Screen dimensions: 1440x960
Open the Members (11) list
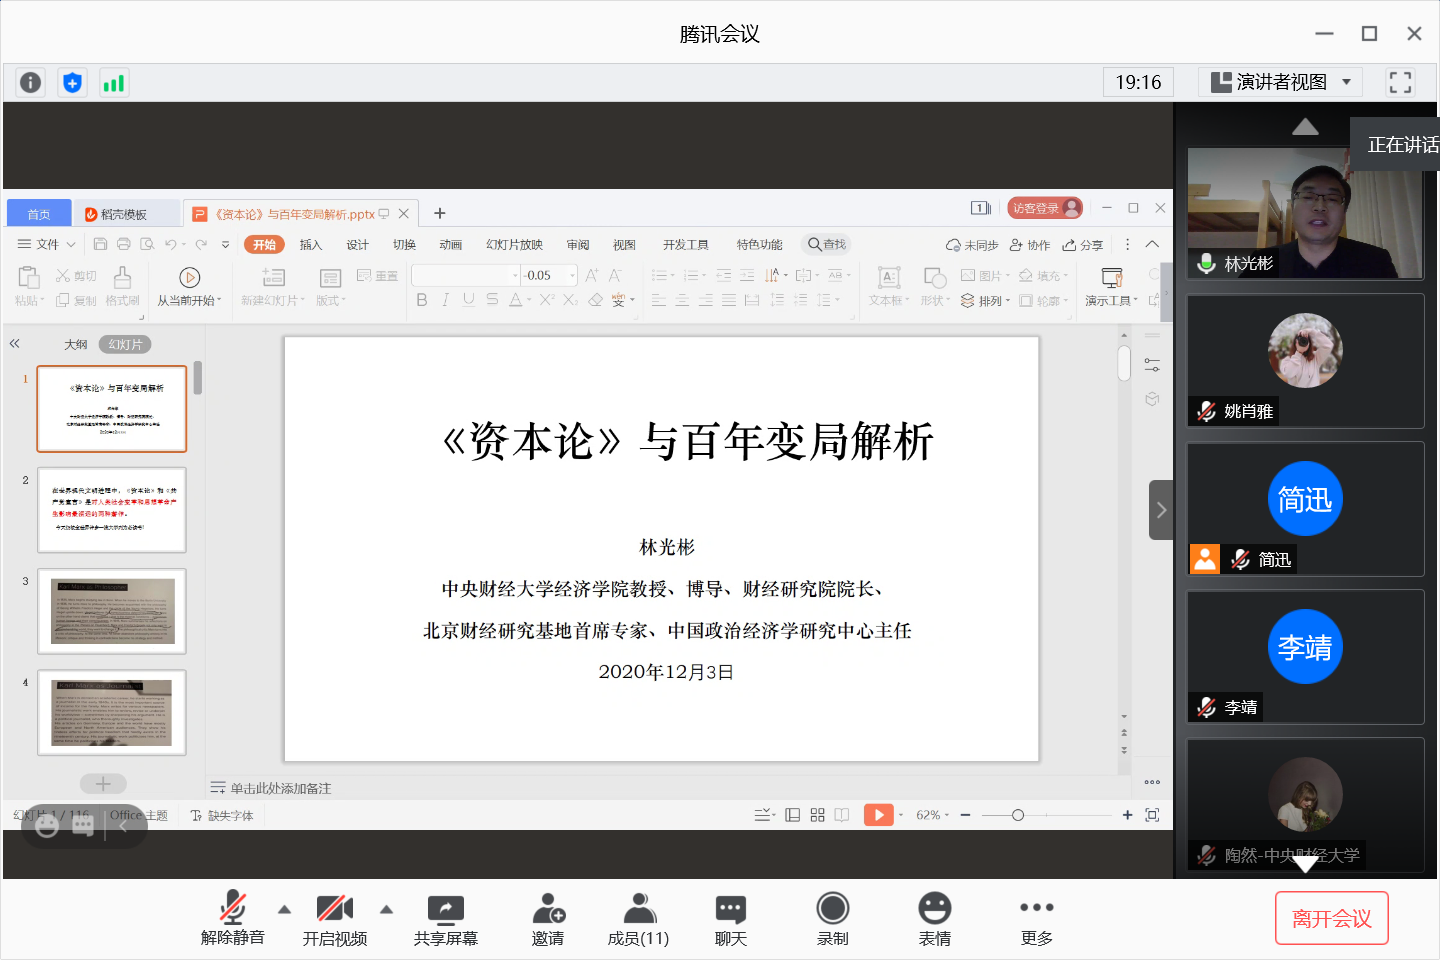[x=638, y=919]
